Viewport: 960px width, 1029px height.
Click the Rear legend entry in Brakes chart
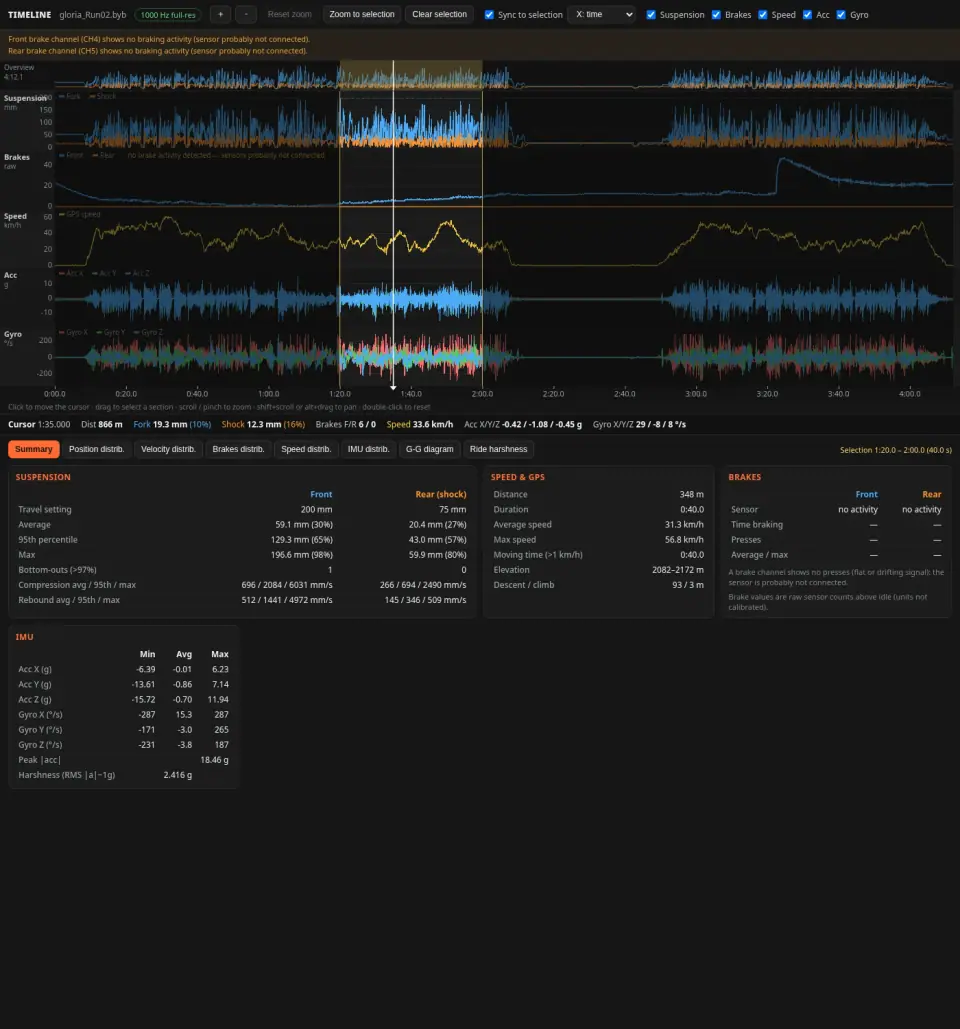tap(104, 156)
